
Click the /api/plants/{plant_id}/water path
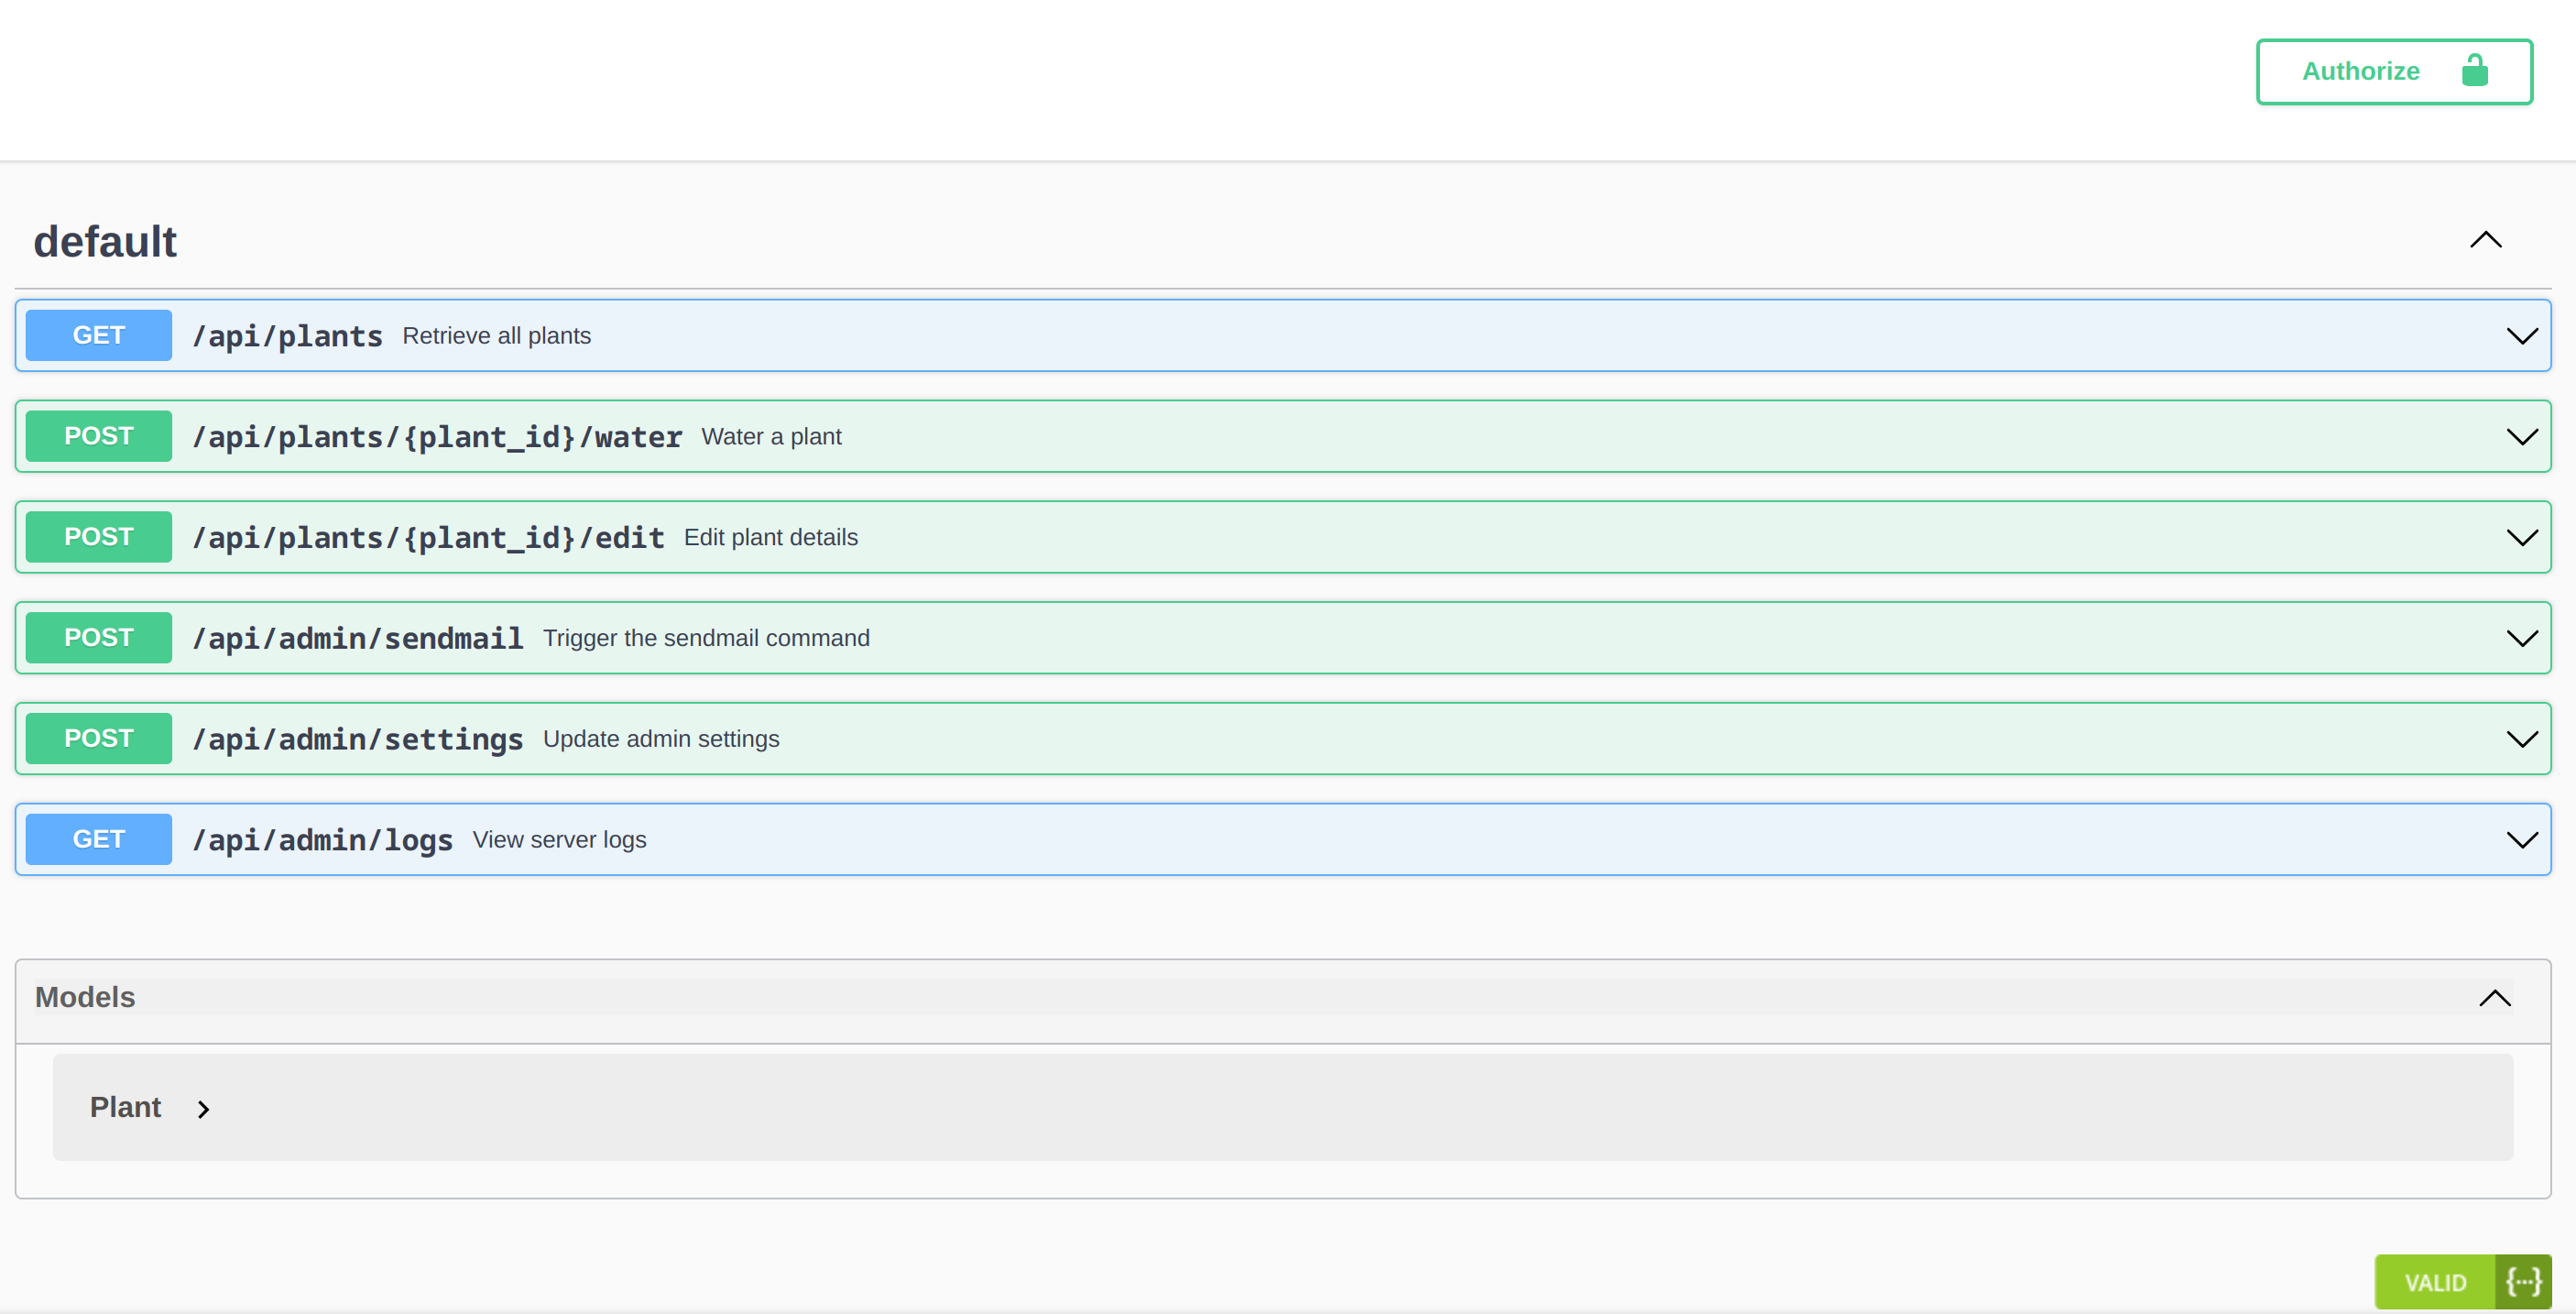(437, 437)
